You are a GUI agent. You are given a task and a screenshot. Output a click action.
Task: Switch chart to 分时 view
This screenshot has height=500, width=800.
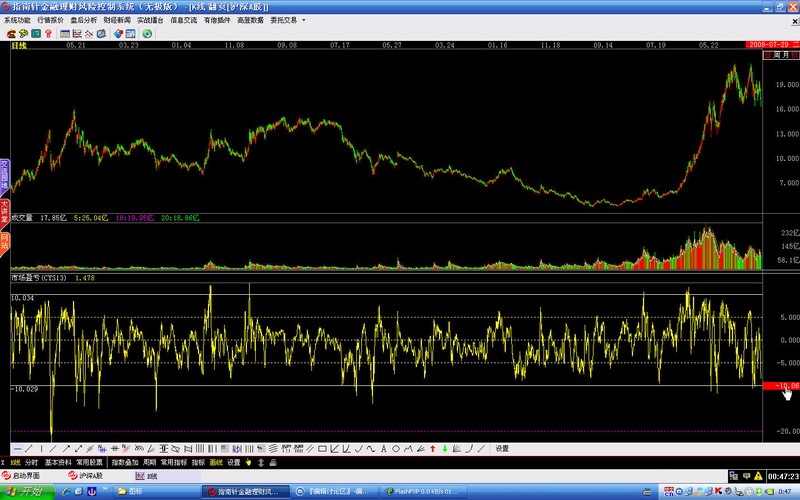click(x=31, y=463)
